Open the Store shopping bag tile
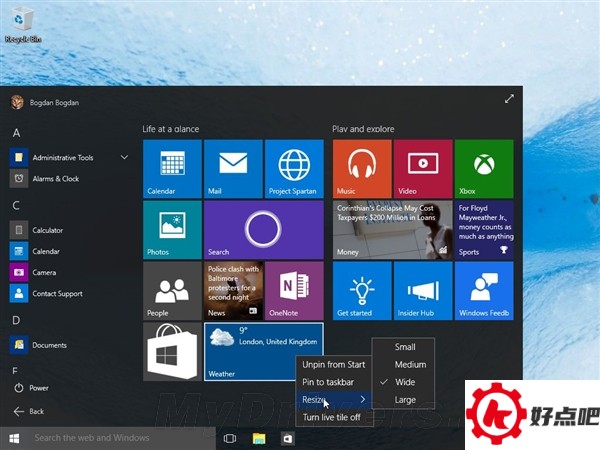This screenshot has width=600, height=450. pos(172,352)
